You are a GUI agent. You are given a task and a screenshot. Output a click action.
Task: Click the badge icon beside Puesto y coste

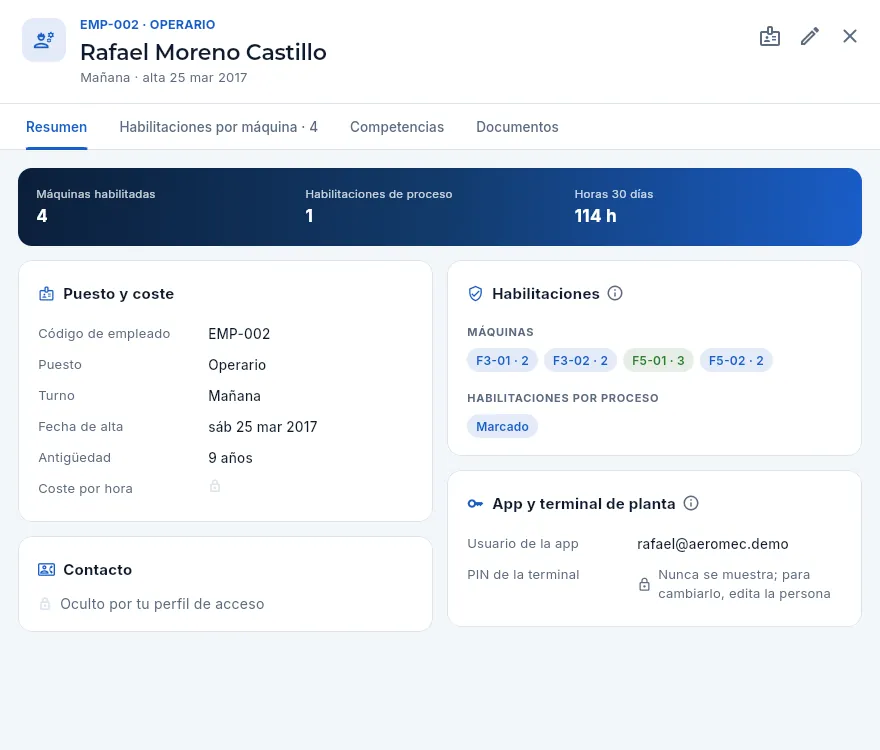pos(46,294)
